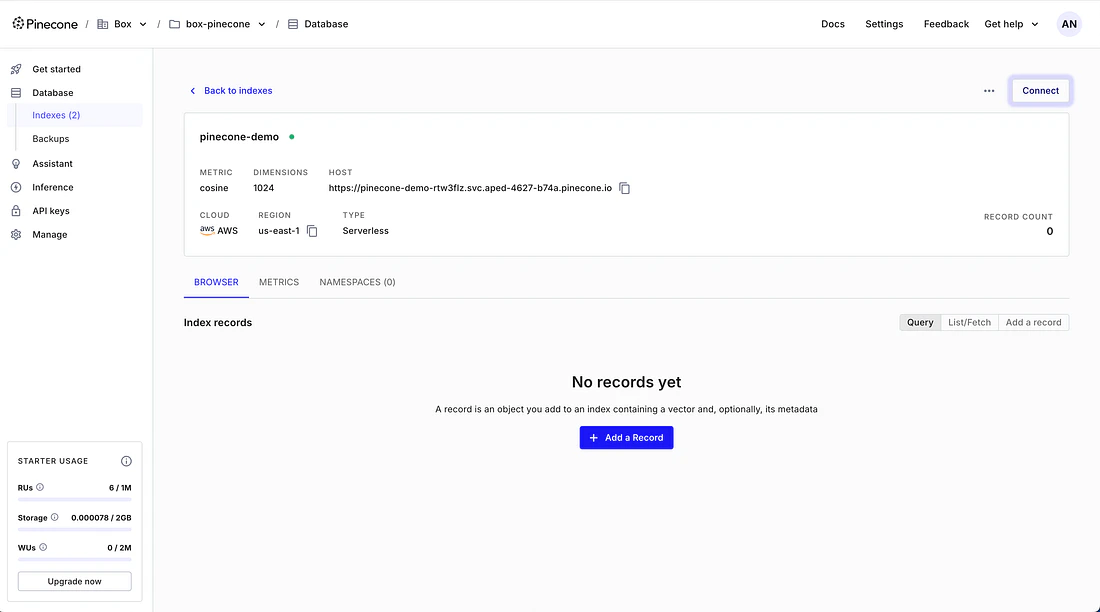This screenshot has height=612, width=1100.
Task: Click the pinecone-demo index name
Action: 239,137
